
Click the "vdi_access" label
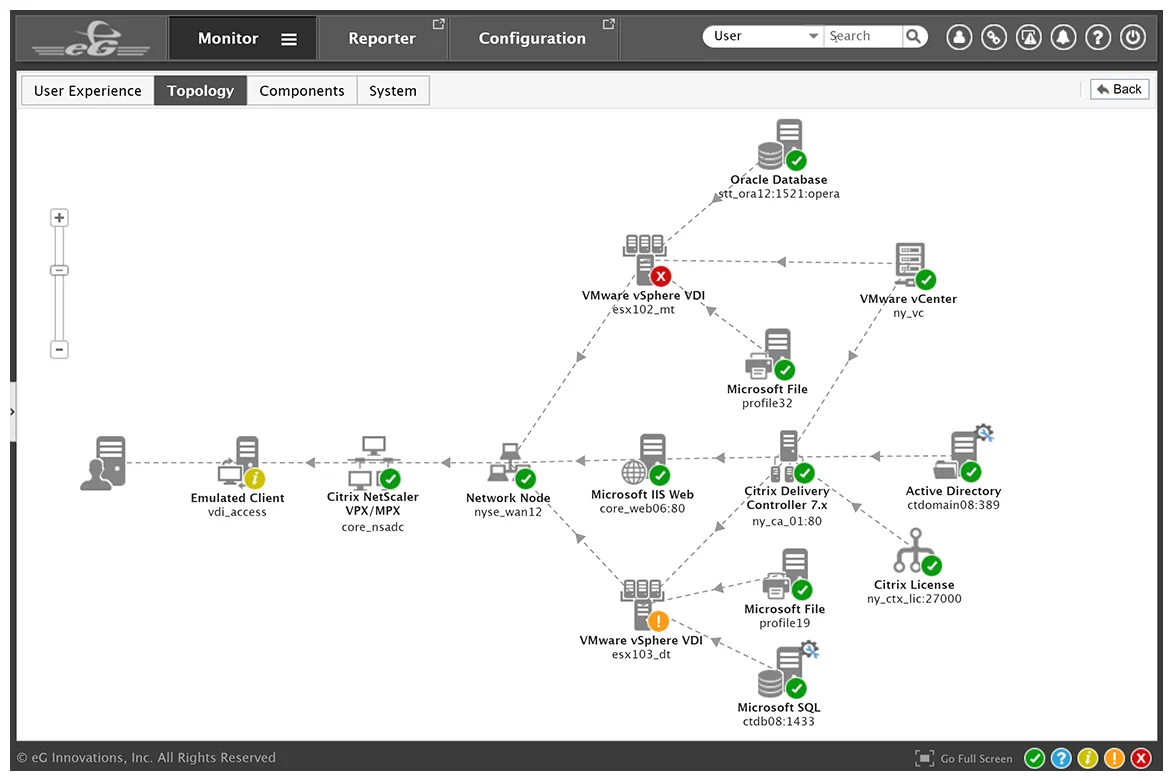[x=237, y=512]
